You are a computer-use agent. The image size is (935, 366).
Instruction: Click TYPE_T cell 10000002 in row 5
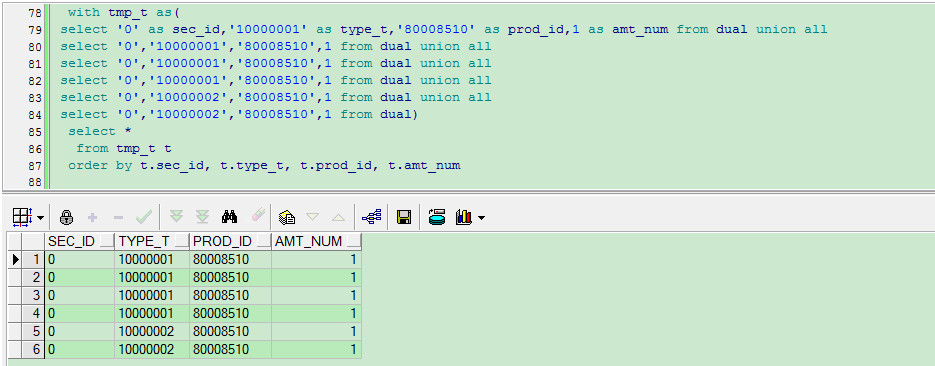coord(152,331)
